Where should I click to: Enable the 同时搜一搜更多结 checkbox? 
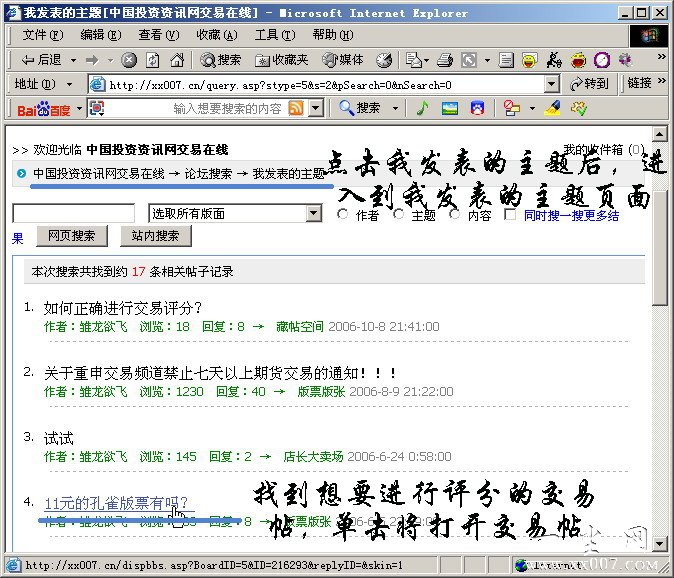511,214
